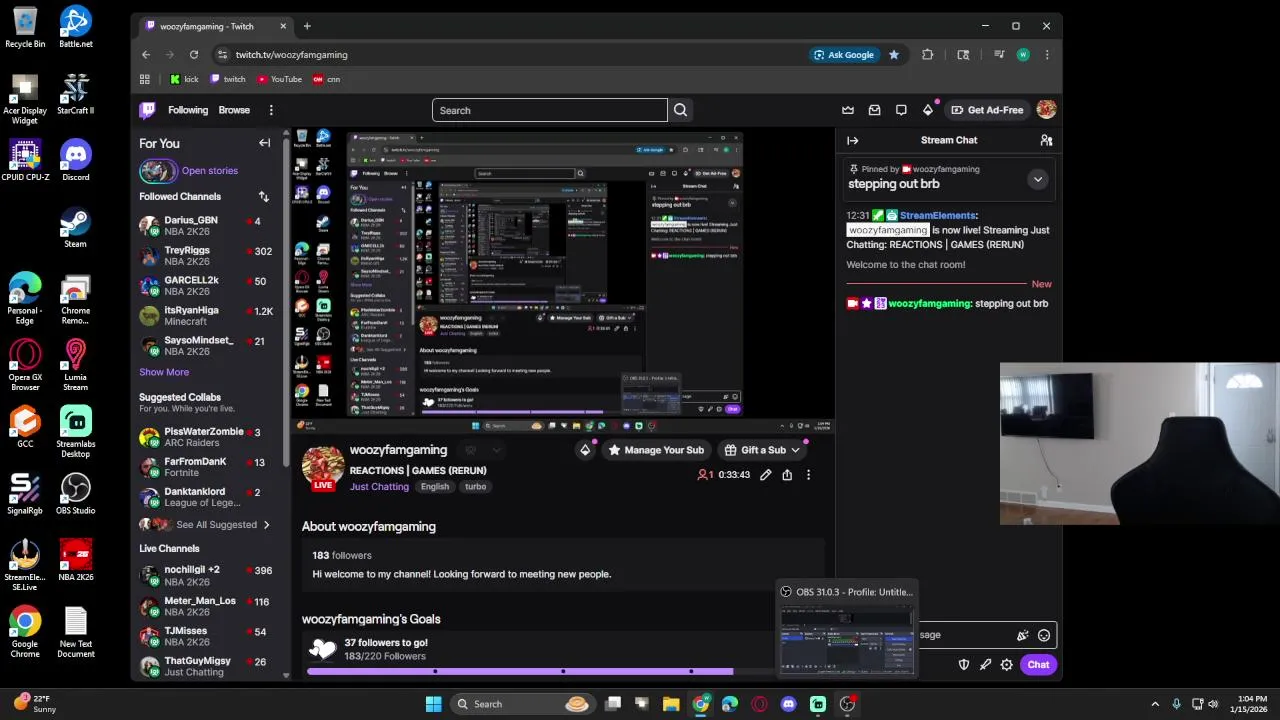1280x720 pixels.
Task: Open moderator sword tools icon in chat
Action: tap(985, 664)
